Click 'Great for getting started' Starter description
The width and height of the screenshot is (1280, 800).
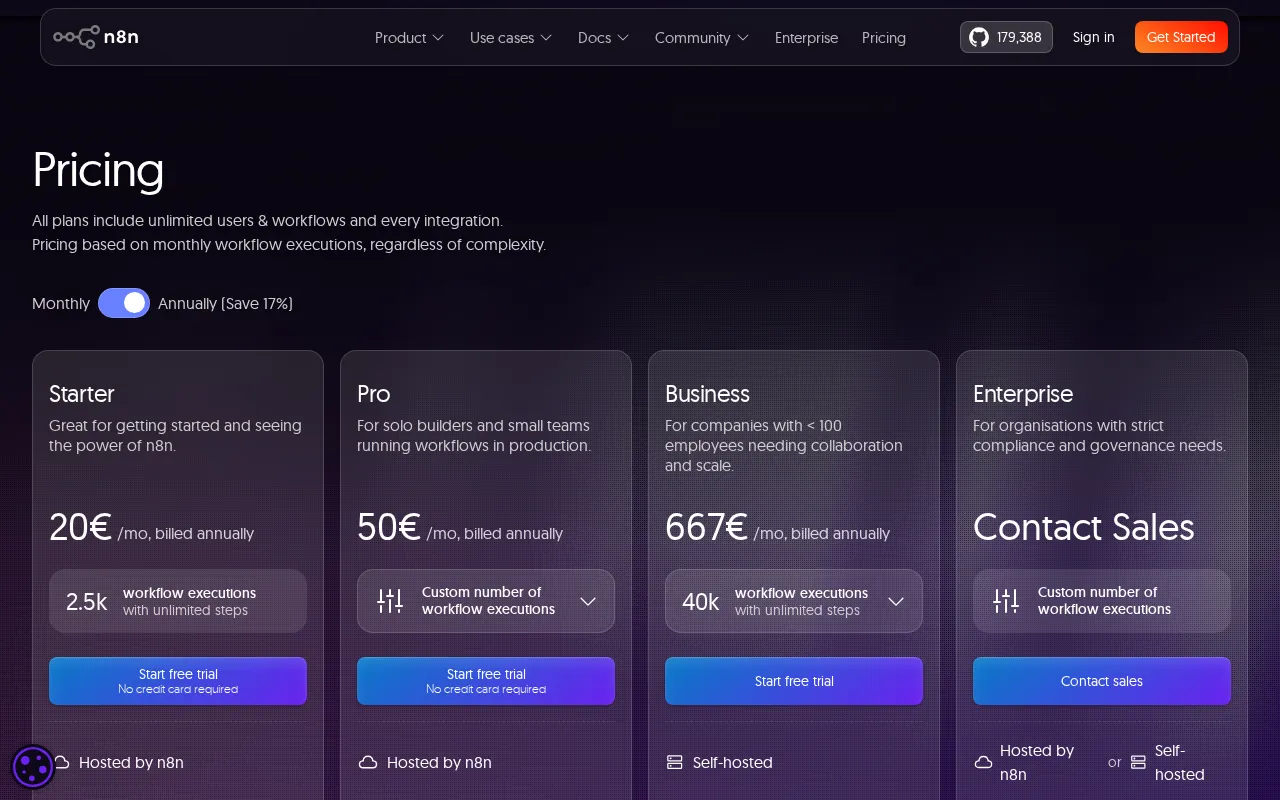coord(175,435)
